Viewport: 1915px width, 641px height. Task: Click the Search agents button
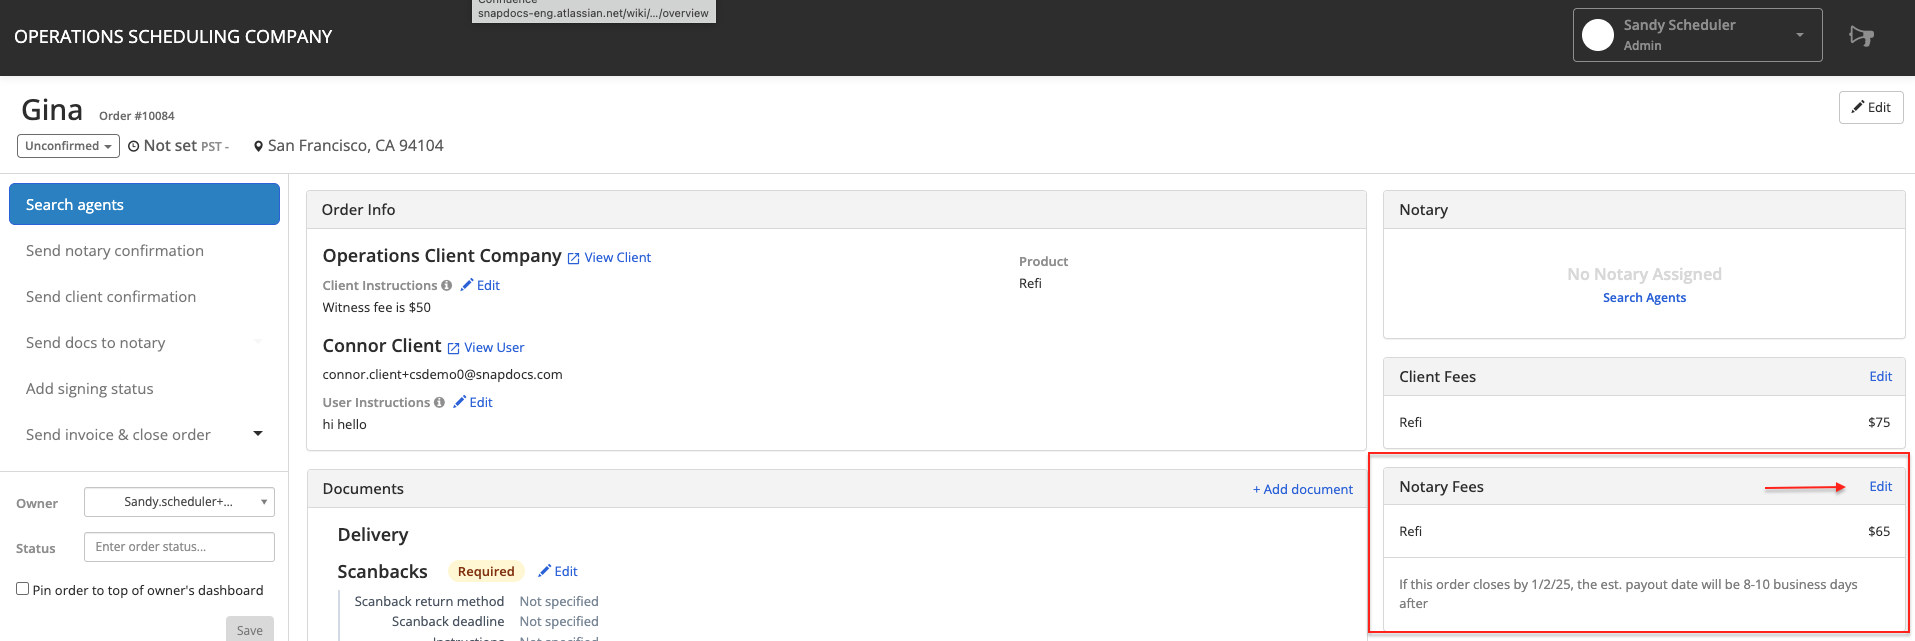pos(144,204)
